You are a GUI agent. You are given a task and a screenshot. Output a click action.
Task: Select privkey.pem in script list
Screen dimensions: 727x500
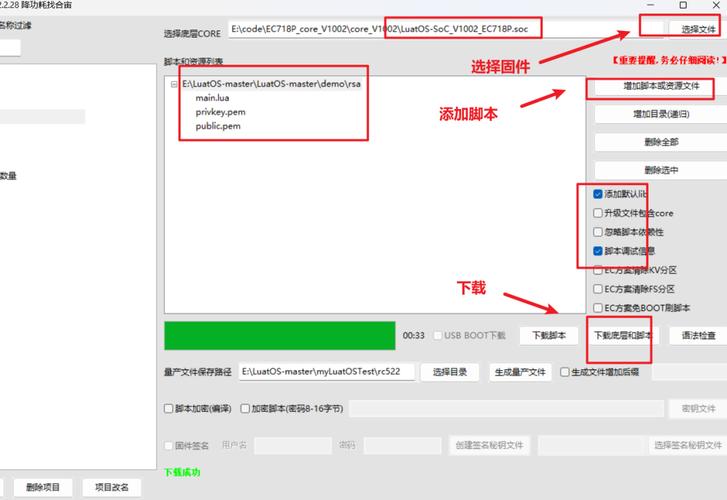220,112
